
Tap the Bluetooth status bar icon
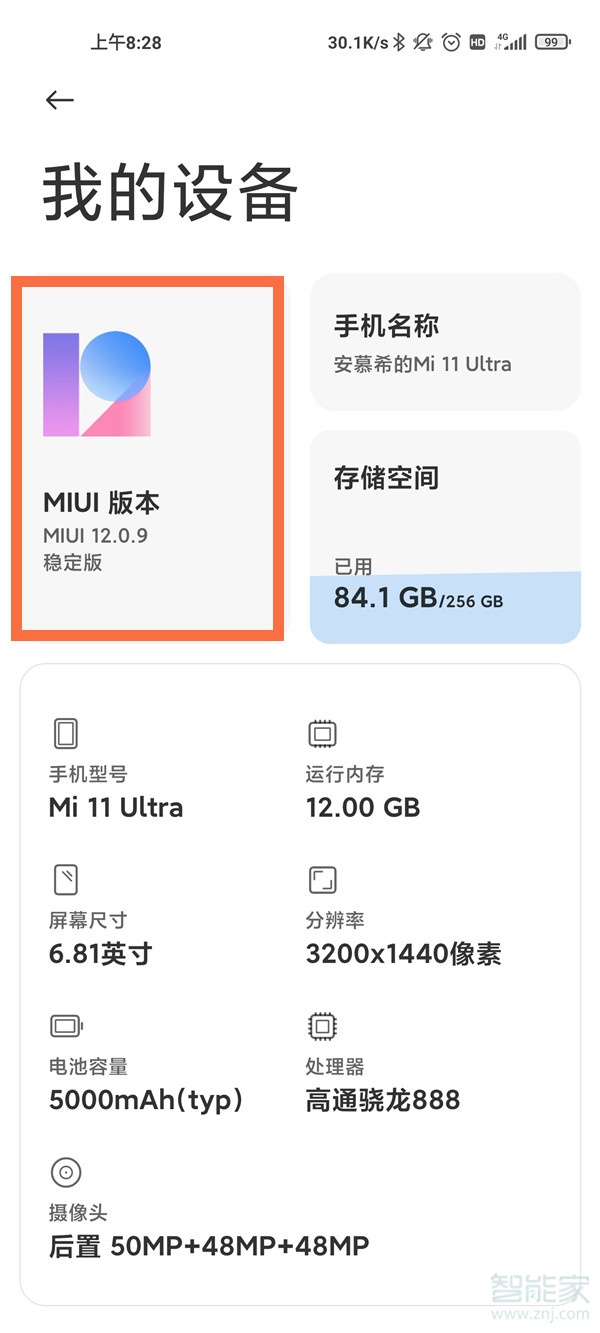tap(398, 42)
